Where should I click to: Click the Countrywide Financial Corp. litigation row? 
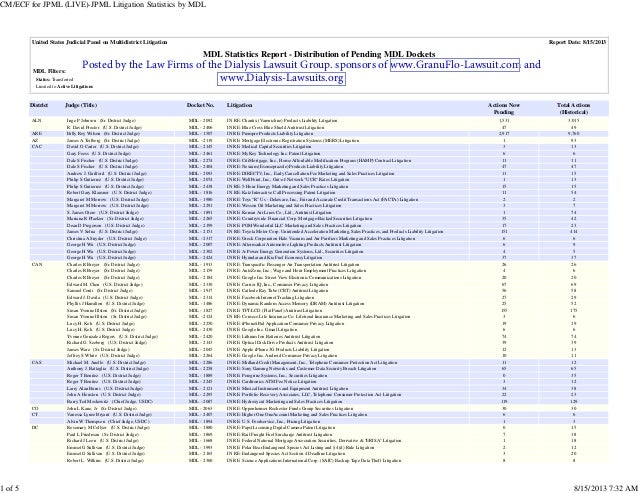319,218
